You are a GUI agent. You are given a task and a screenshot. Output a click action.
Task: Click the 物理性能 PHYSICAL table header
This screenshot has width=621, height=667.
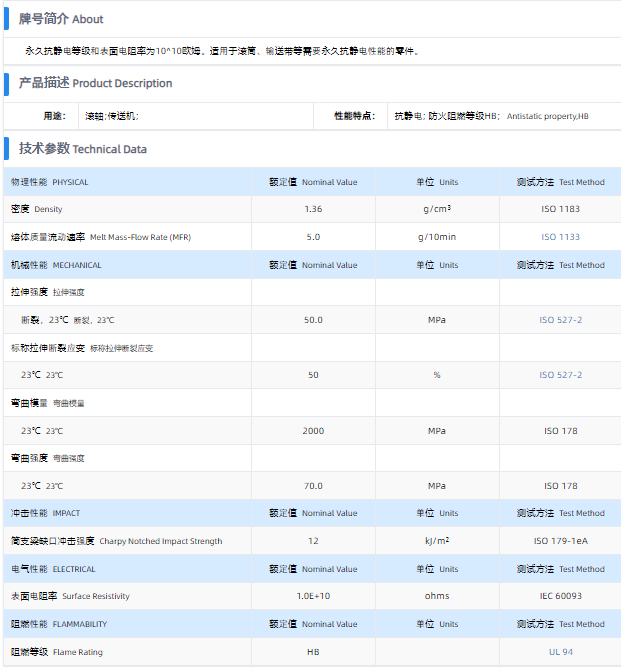[x=50, y=182]
